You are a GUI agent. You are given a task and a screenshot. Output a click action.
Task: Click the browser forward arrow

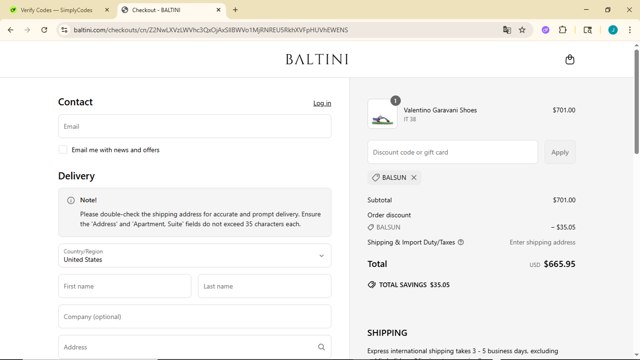pos(27,30)
